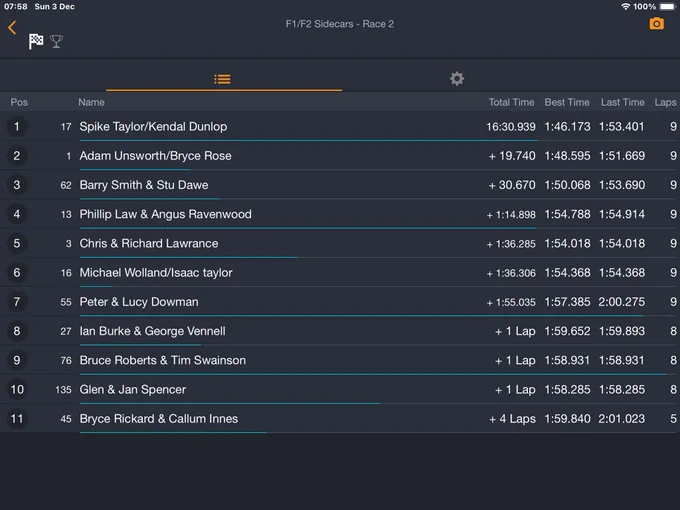Sort by the Name column header
Screen dimensions: 680x510
(92, 102)
